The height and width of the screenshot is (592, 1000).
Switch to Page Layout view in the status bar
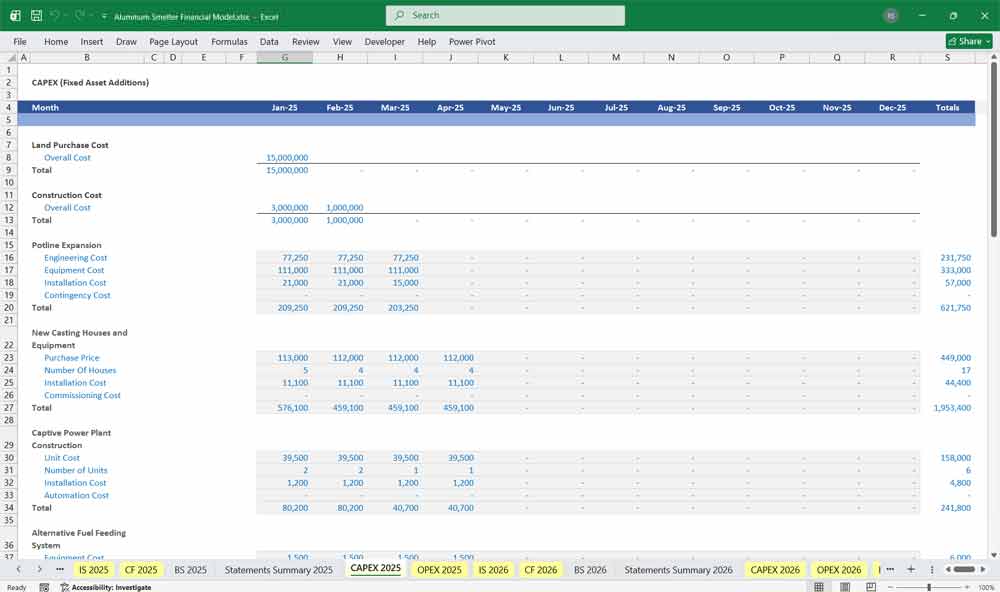843,585
